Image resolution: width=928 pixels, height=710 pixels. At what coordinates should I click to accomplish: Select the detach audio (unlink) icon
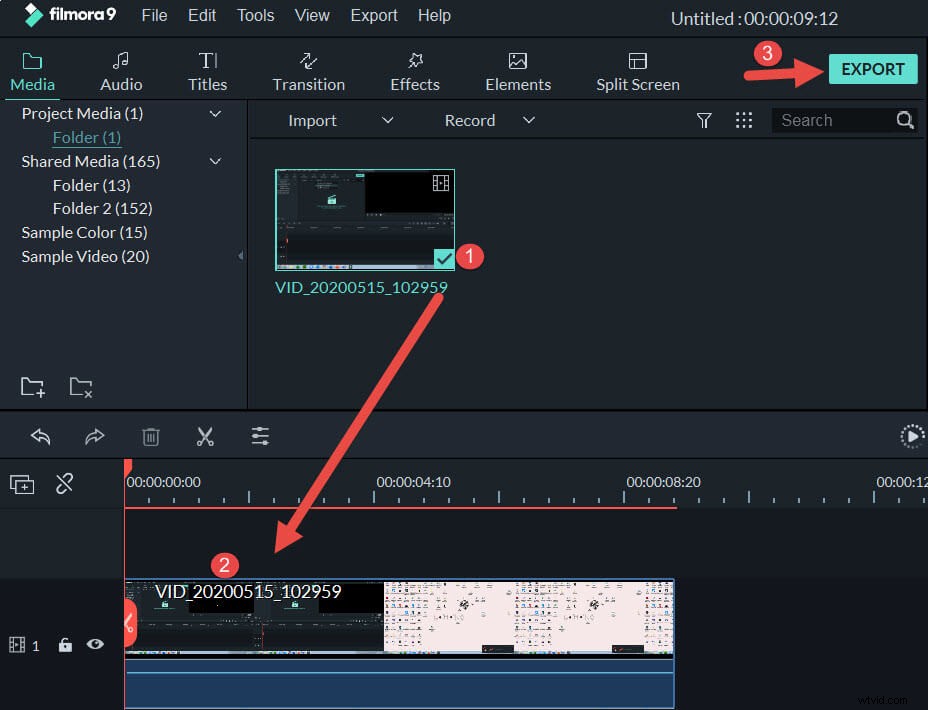64,484
